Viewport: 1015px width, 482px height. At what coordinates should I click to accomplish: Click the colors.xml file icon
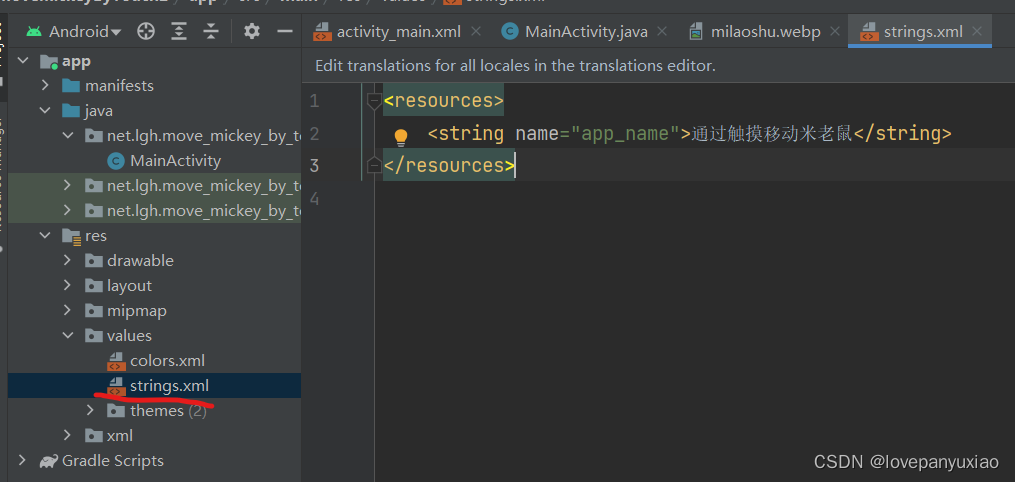coord(116,361)
